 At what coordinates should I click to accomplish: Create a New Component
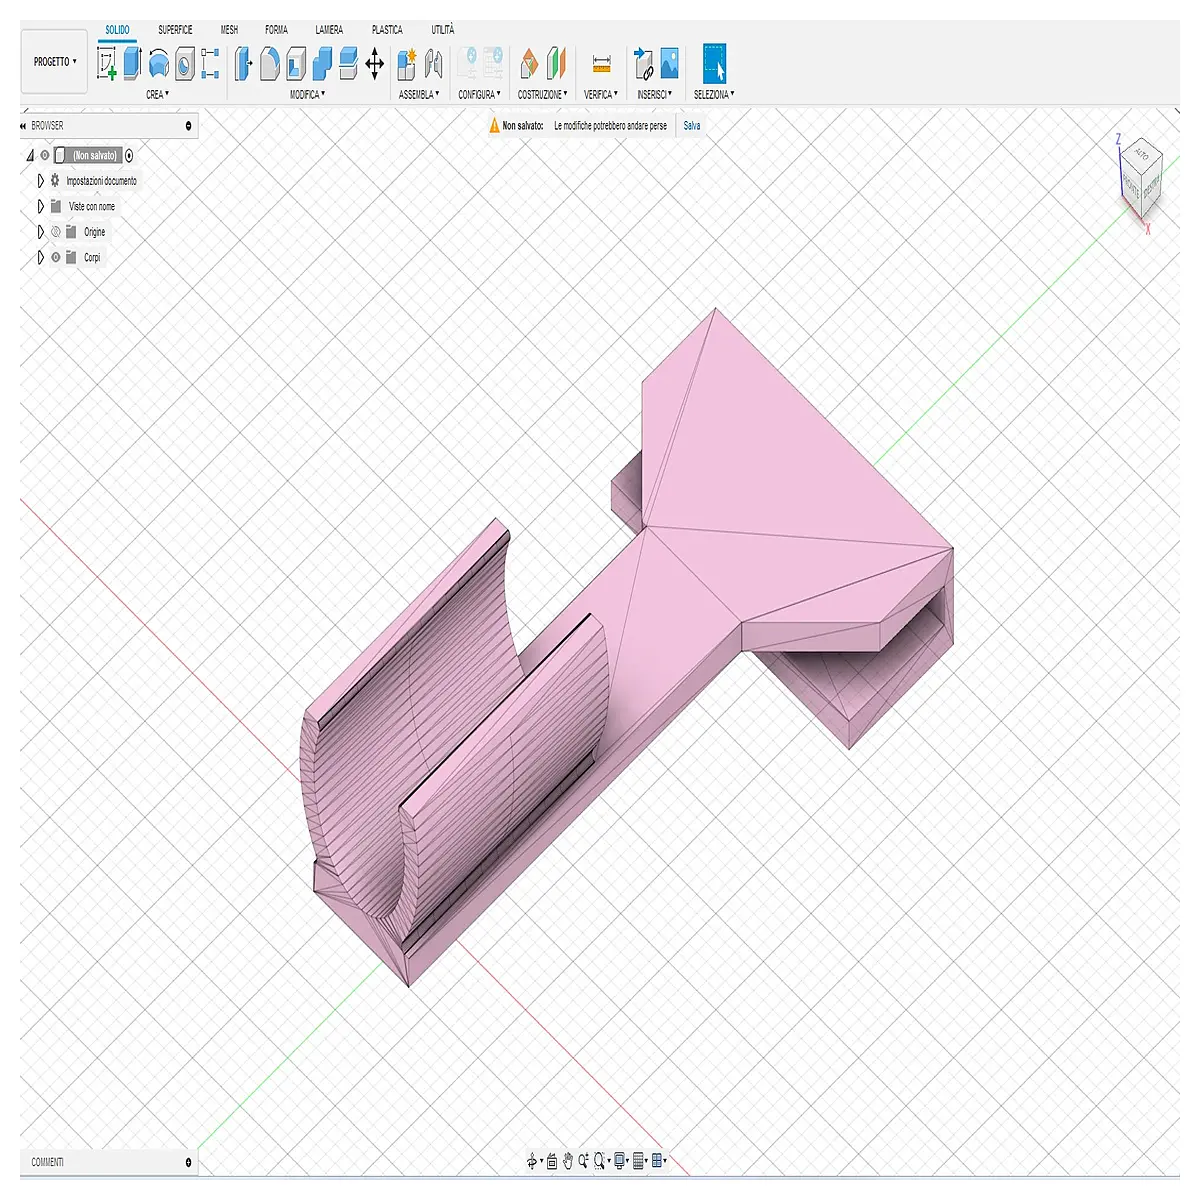coord(406,64)
